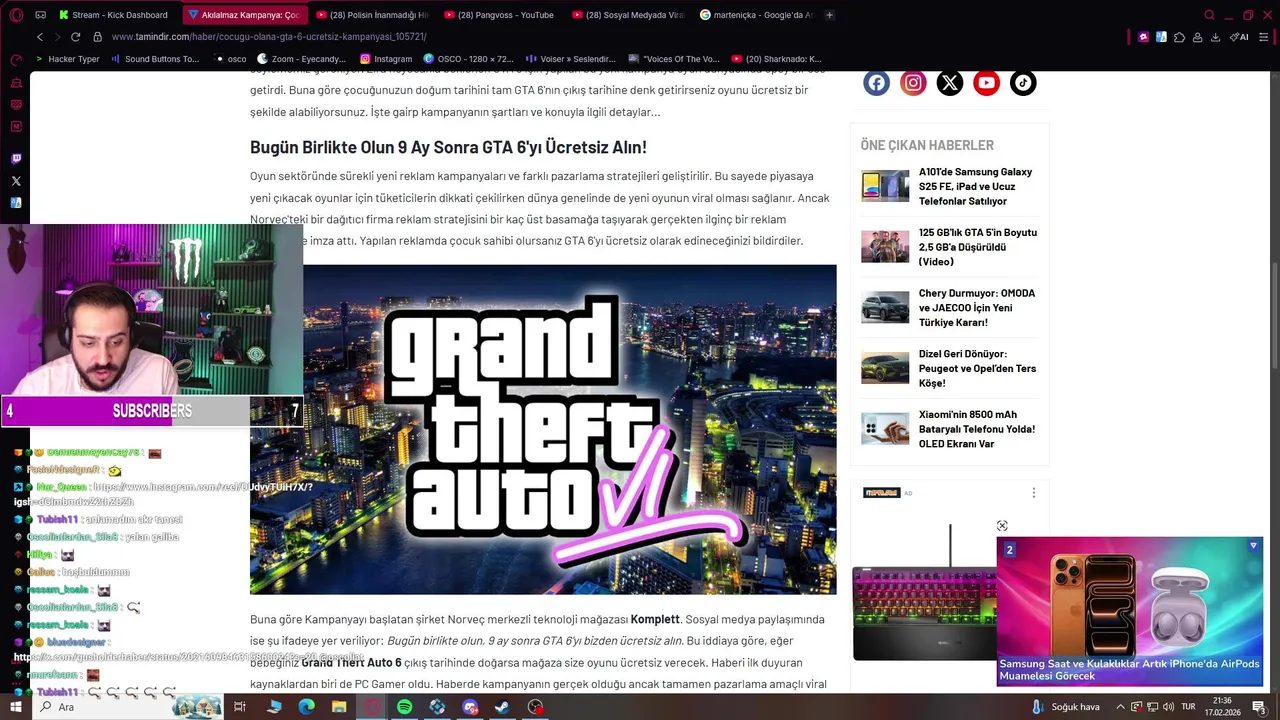Open the ad options three-dot menu
Image resolution: width=1280 pixels, height=720 pixels.
pos(1033,493)
